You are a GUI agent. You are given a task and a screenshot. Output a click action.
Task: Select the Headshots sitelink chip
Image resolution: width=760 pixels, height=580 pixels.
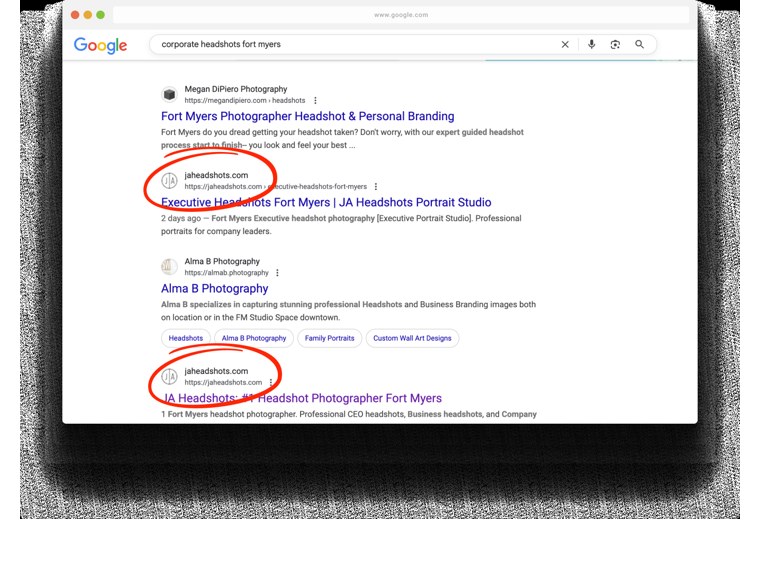(186, 338)
